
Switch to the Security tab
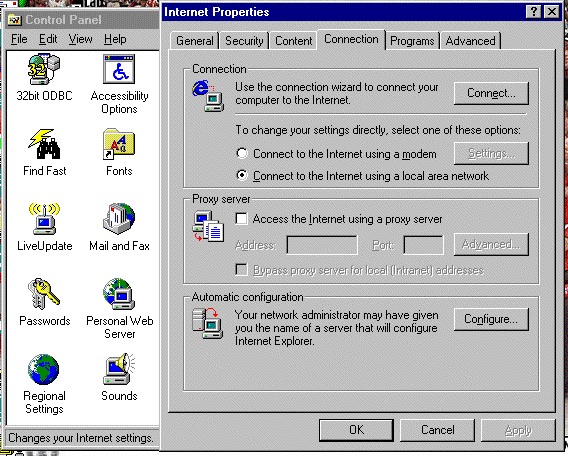pos(244,41)
